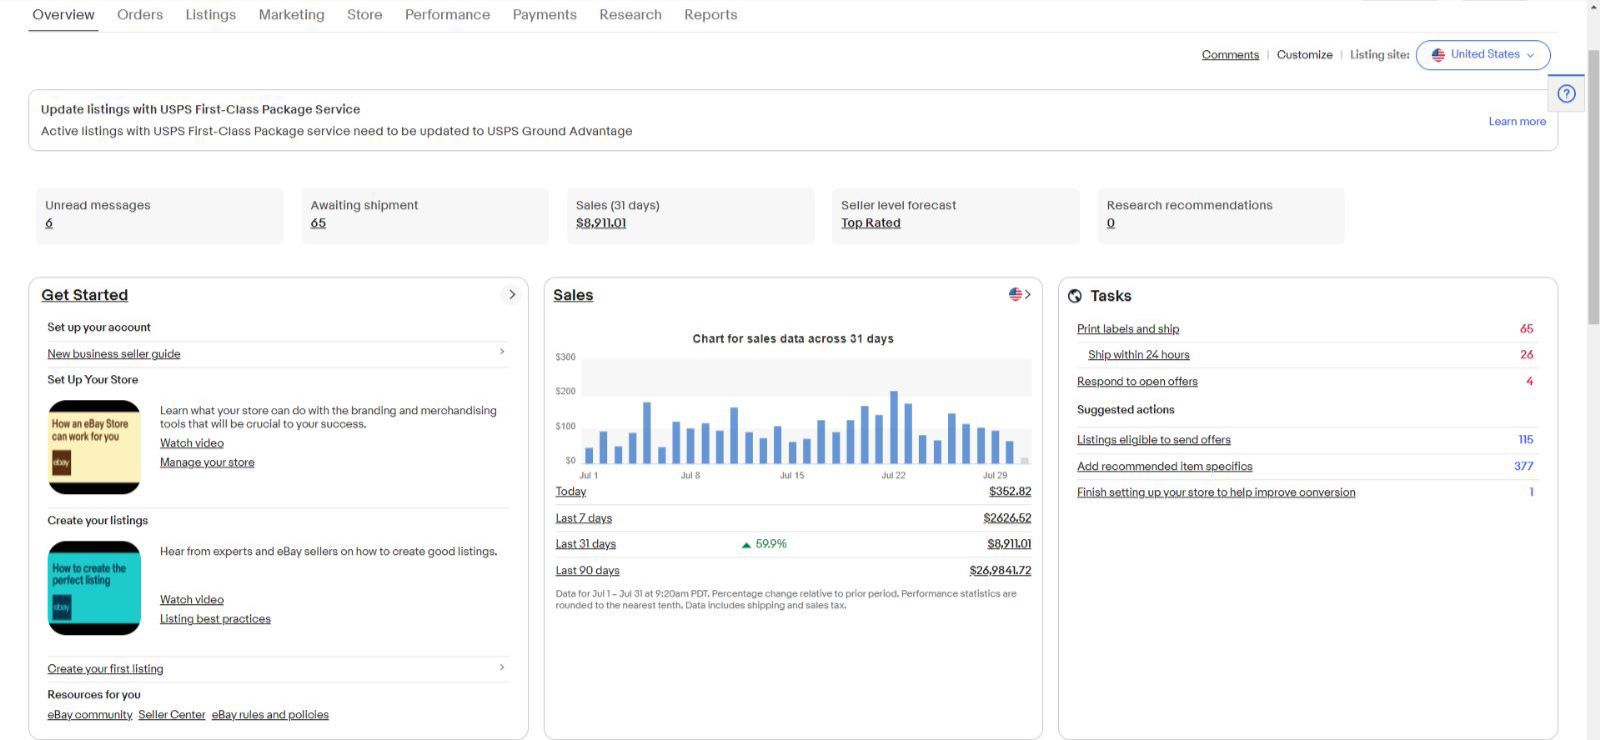The image size is (1600, 740).
Task: Open the eBay community link
Action: pyautogui.click(x=90, y=715)
